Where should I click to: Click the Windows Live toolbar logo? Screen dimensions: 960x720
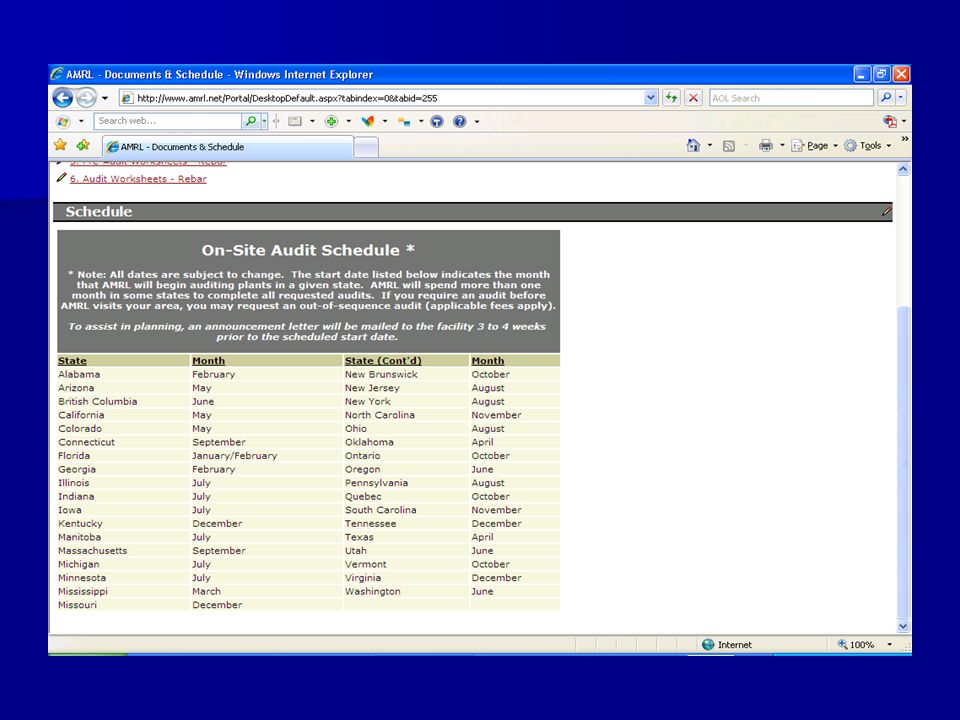point(62,121)
